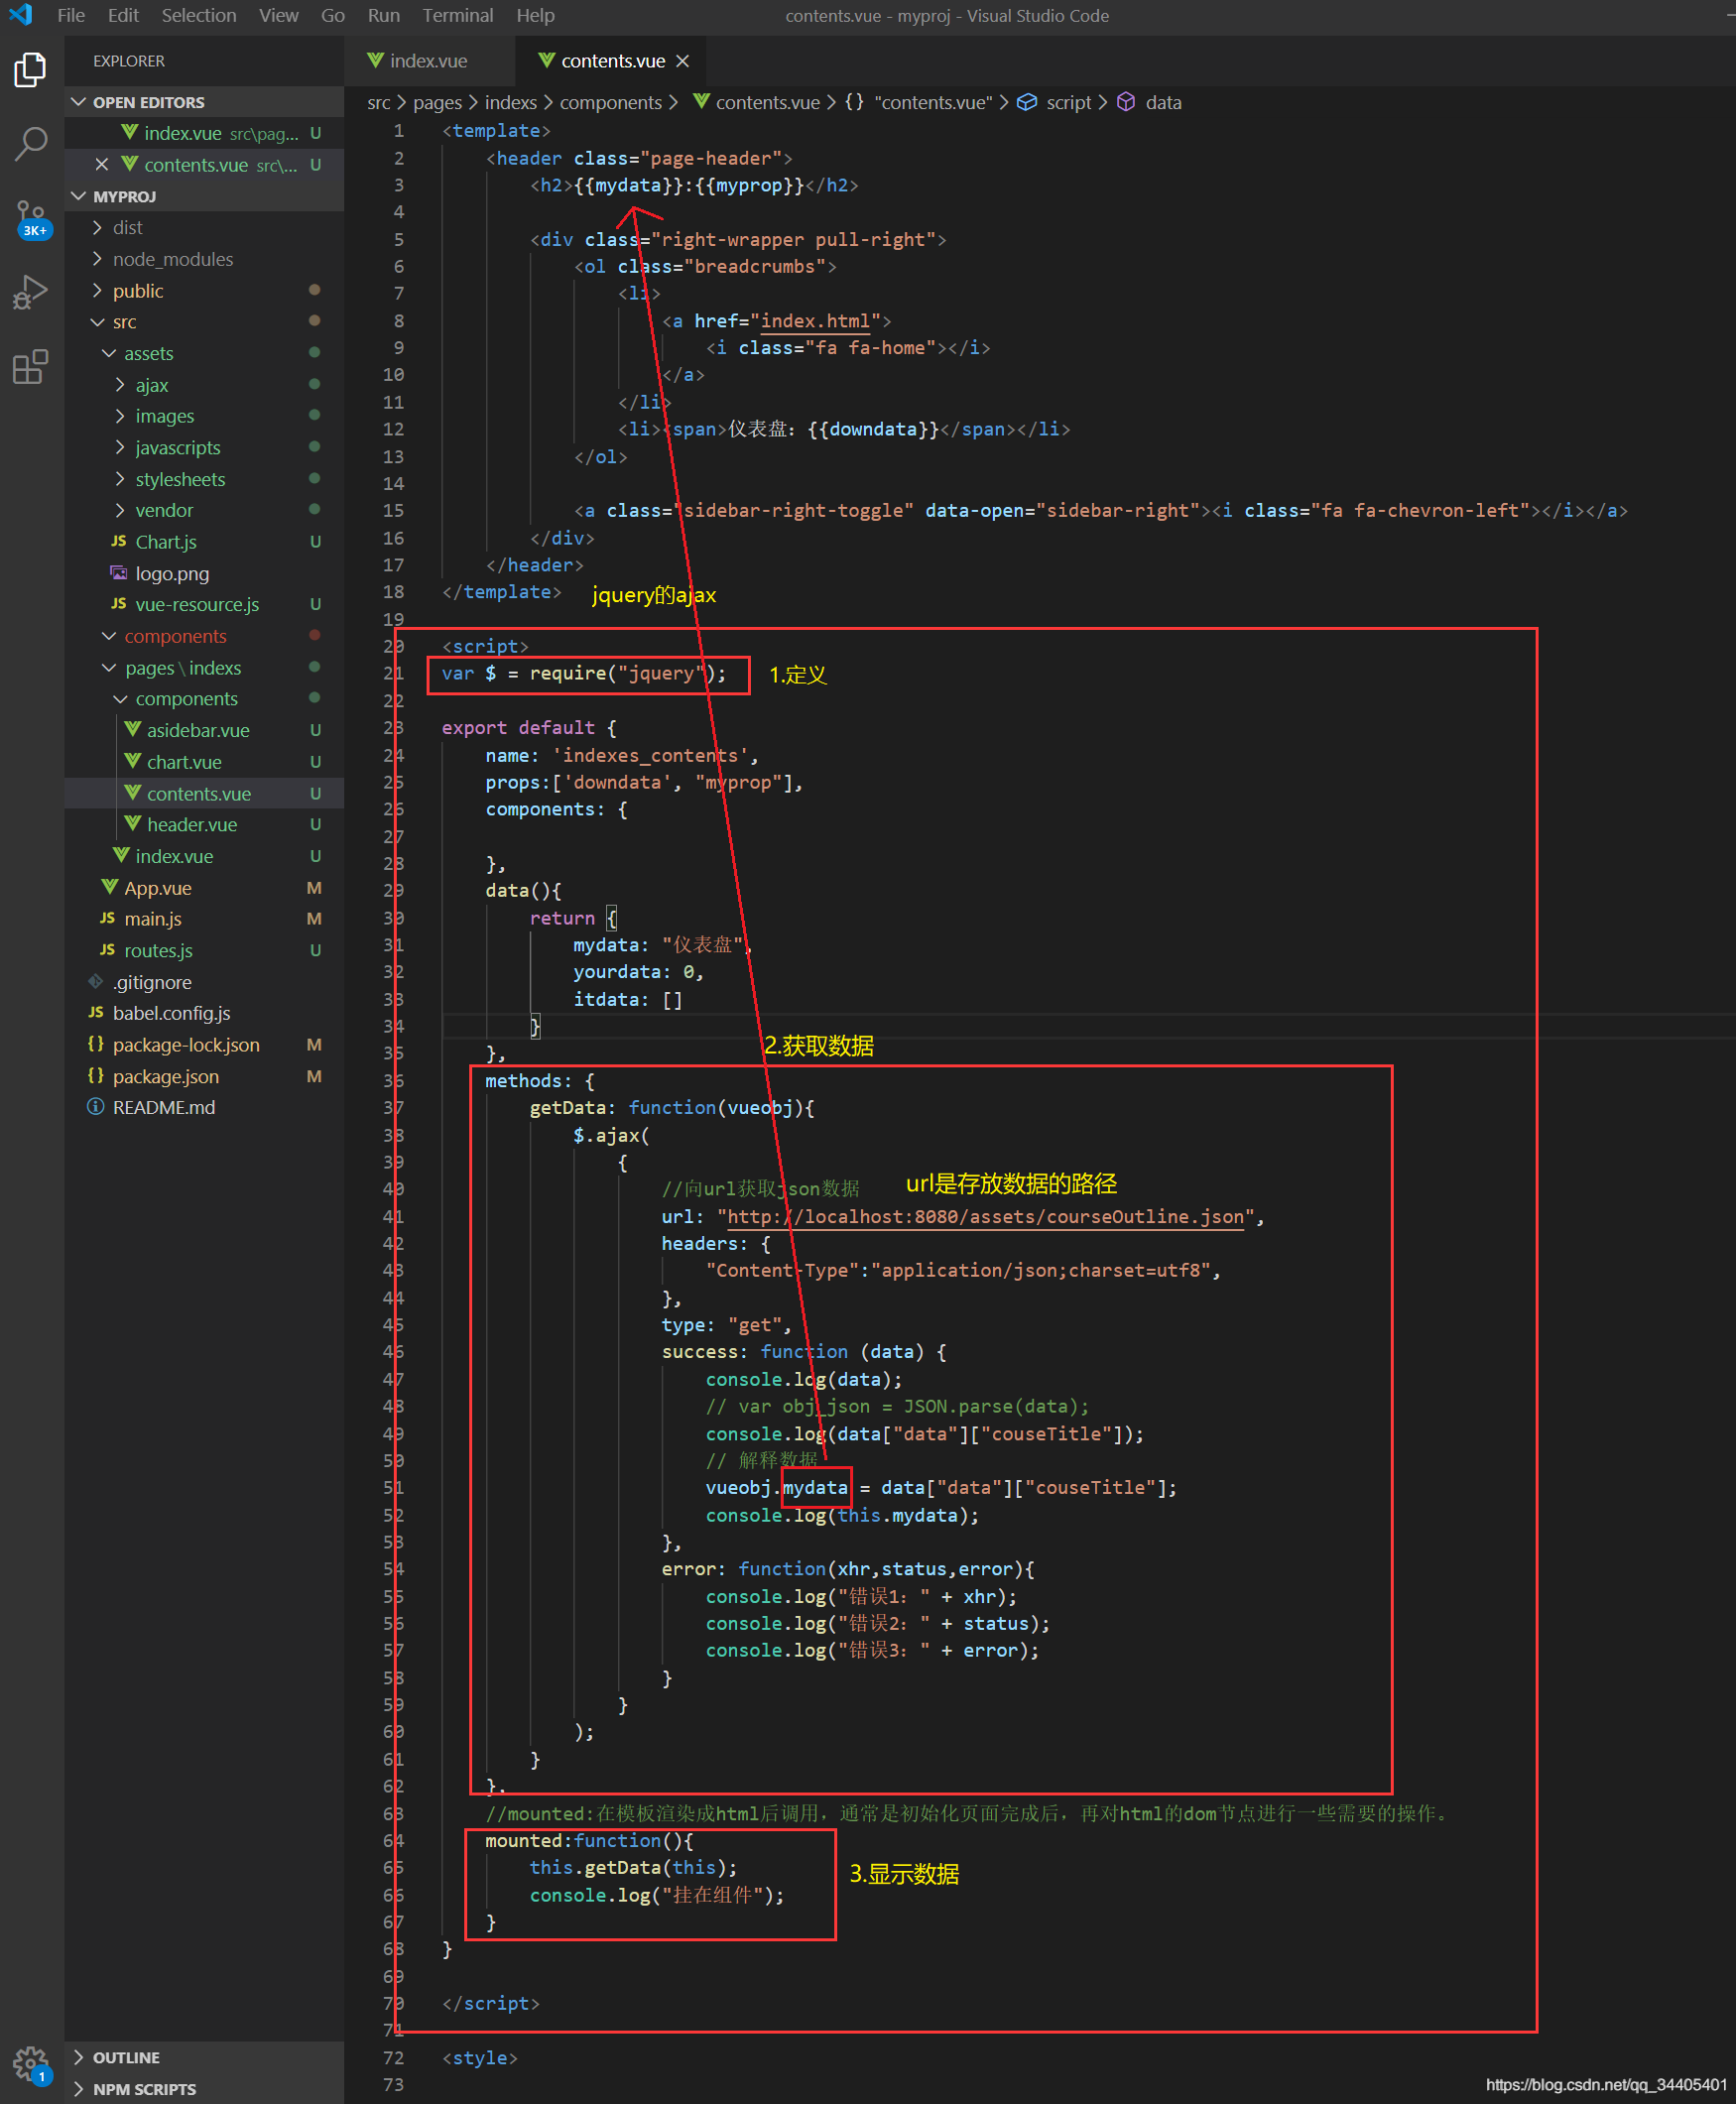Click image icon of logo.png
This screenshot has width=1736, height=2104.
click(119, 573)
